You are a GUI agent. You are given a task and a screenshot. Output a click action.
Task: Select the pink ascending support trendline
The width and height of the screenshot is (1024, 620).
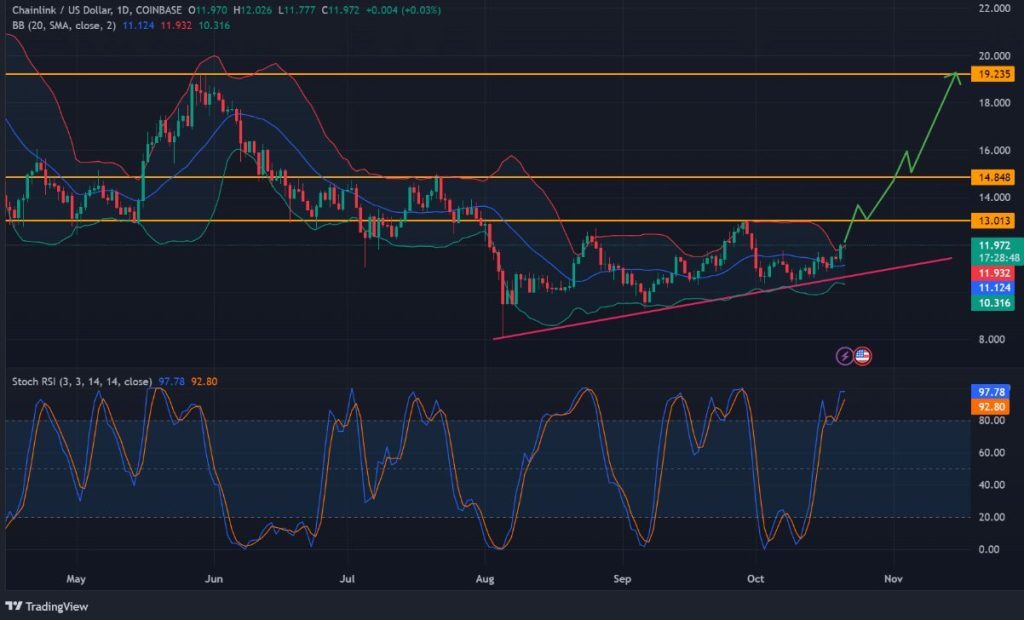tap(722, 298)
